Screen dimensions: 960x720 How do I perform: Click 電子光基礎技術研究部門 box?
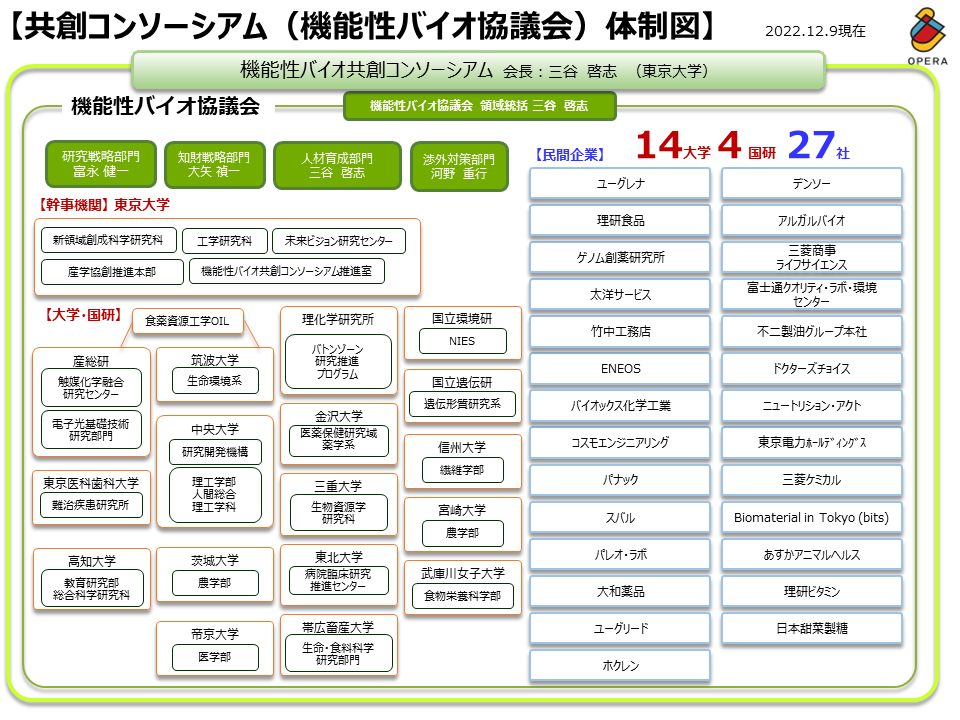[x=91, y=430]
